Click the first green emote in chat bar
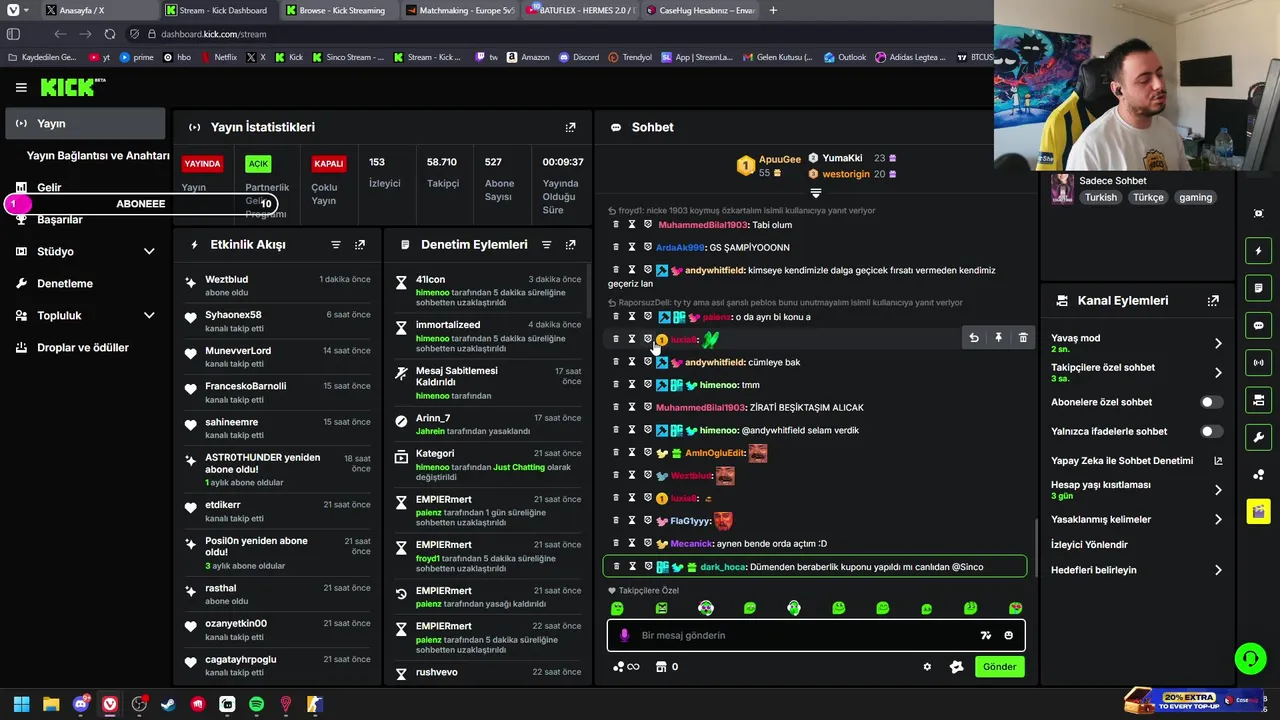This screenshot has height=720, width=1280. (x=617, y=608)
